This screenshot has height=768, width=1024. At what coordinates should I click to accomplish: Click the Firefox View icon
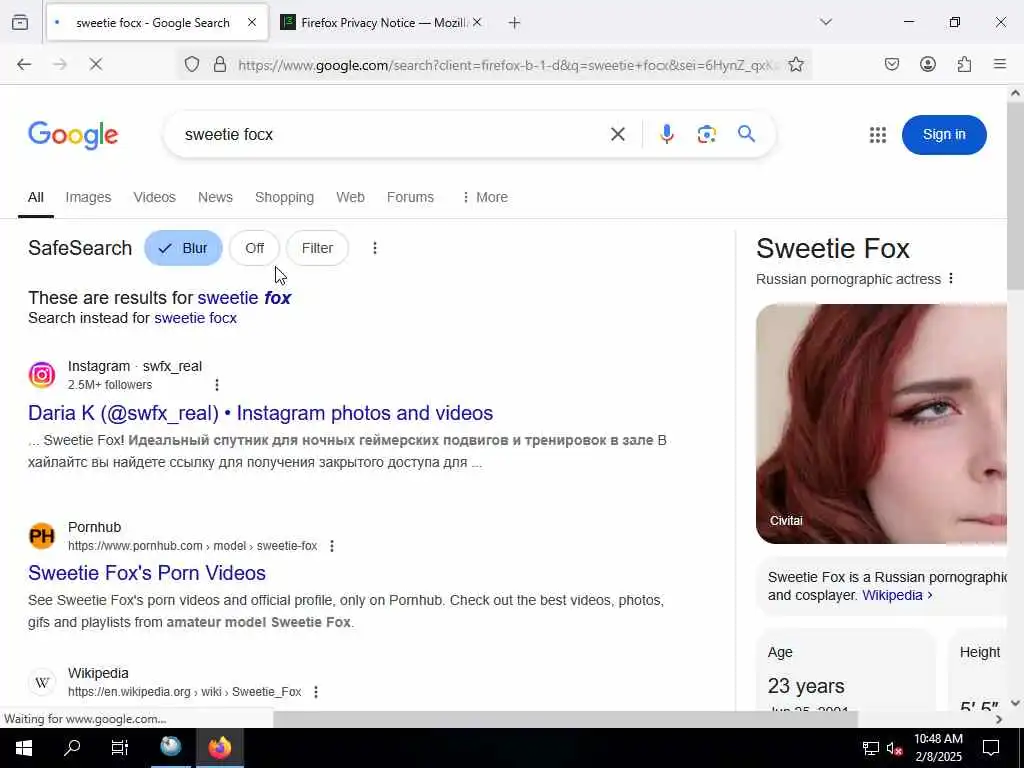20,22
